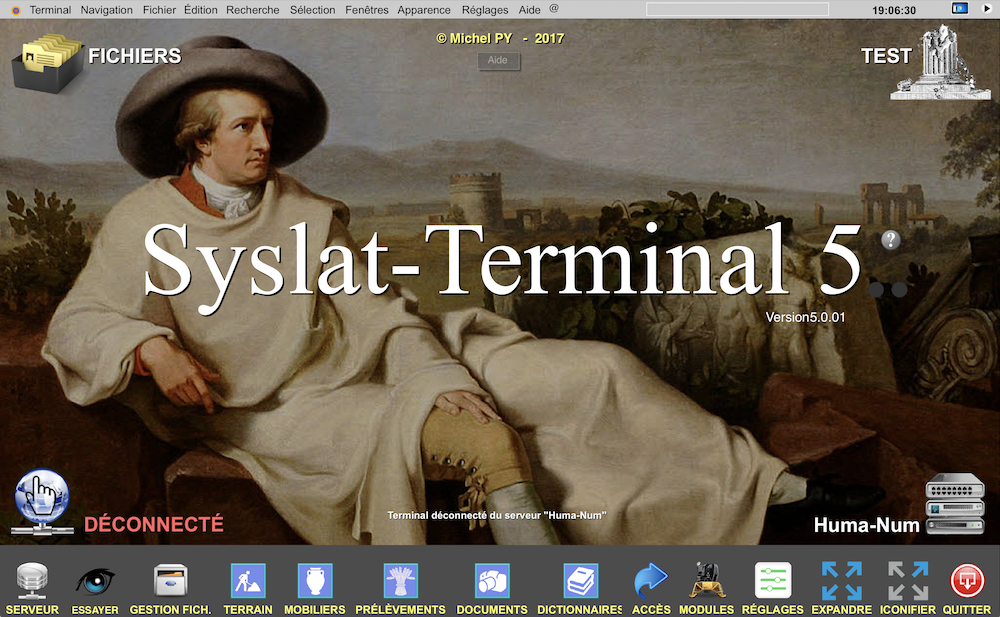This screenshot has width=1000, height=617.
Task: Open the Navigation menu
Action: pyautogui.click(x=106, y=9)
